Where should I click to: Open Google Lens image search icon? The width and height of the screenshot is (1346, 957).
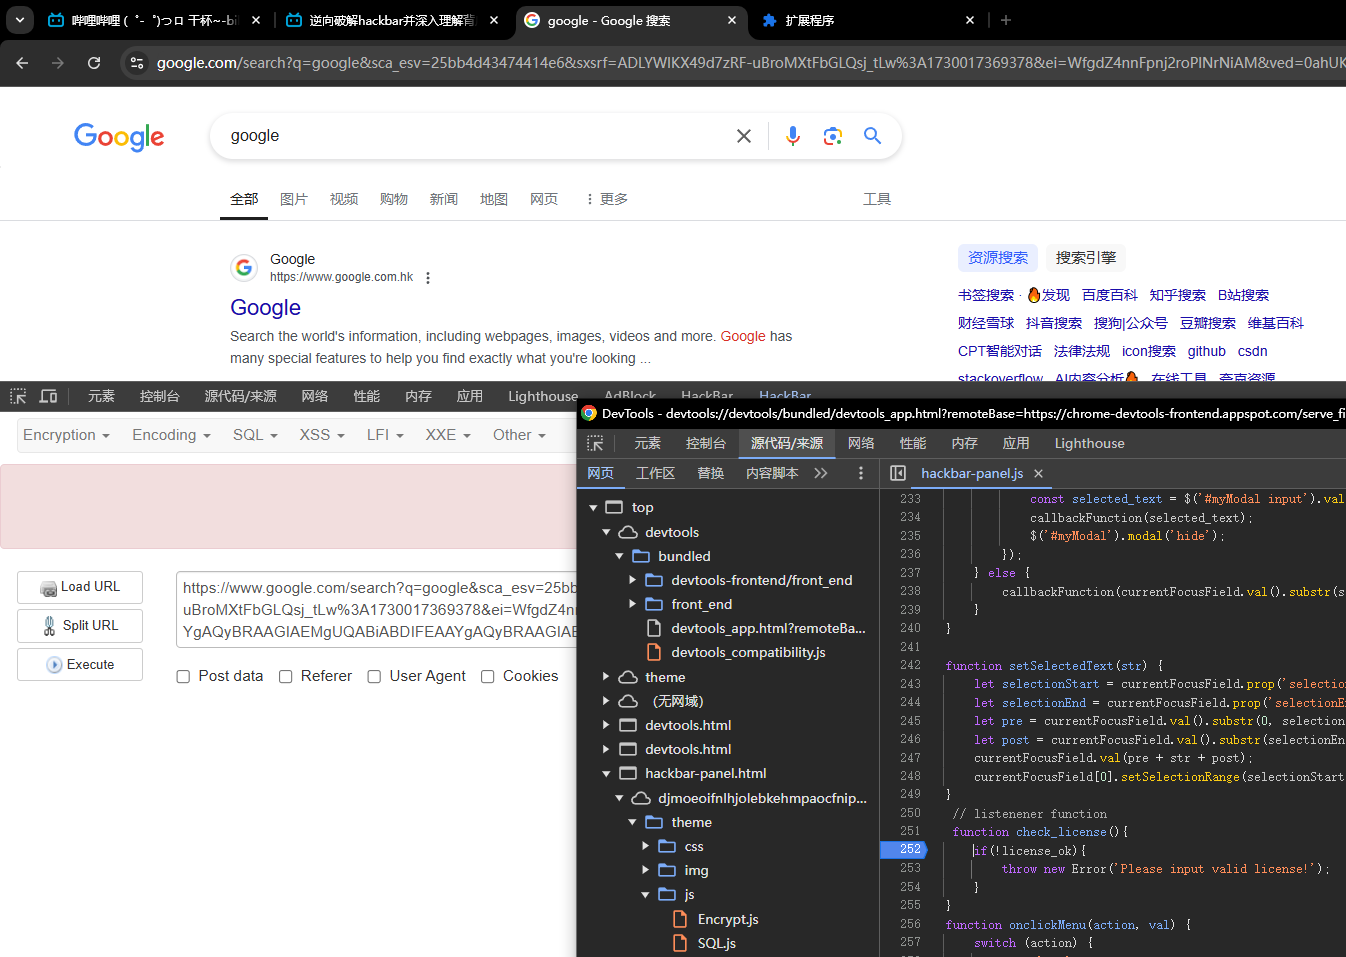coord(832,136)
